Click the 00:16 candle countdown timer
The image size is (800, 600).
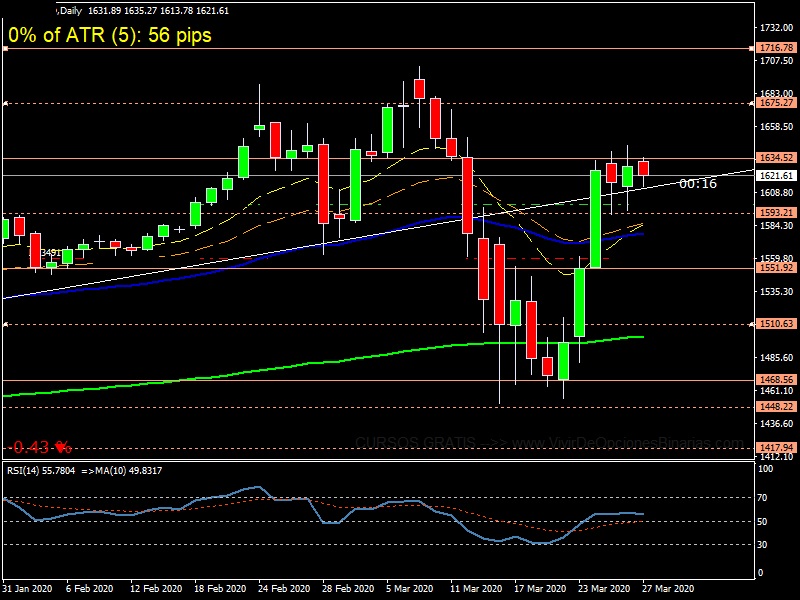pos(697,184)
